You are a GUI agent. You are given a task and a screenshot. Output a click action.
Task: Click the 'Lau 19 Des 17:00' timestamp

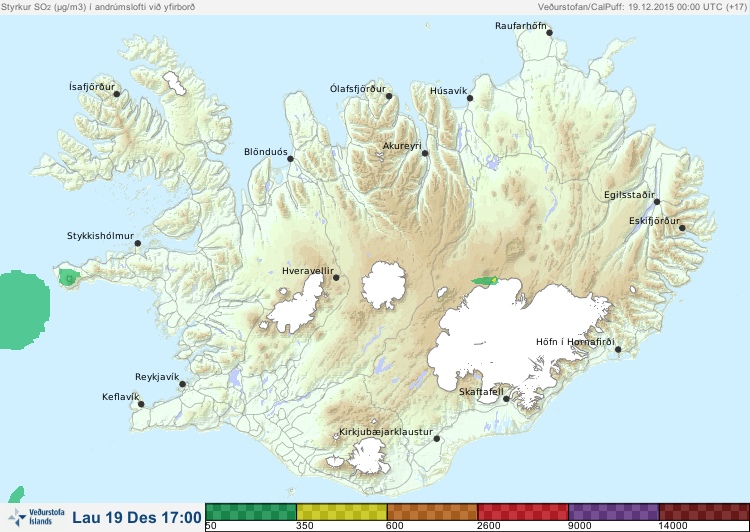(137, 518)
